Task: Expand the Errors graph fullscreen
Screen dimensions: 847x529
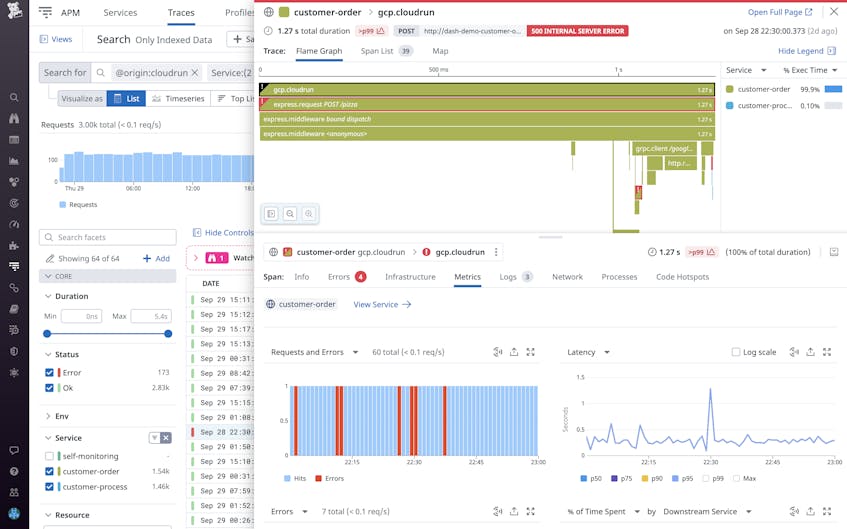Action: coord(530,511)
